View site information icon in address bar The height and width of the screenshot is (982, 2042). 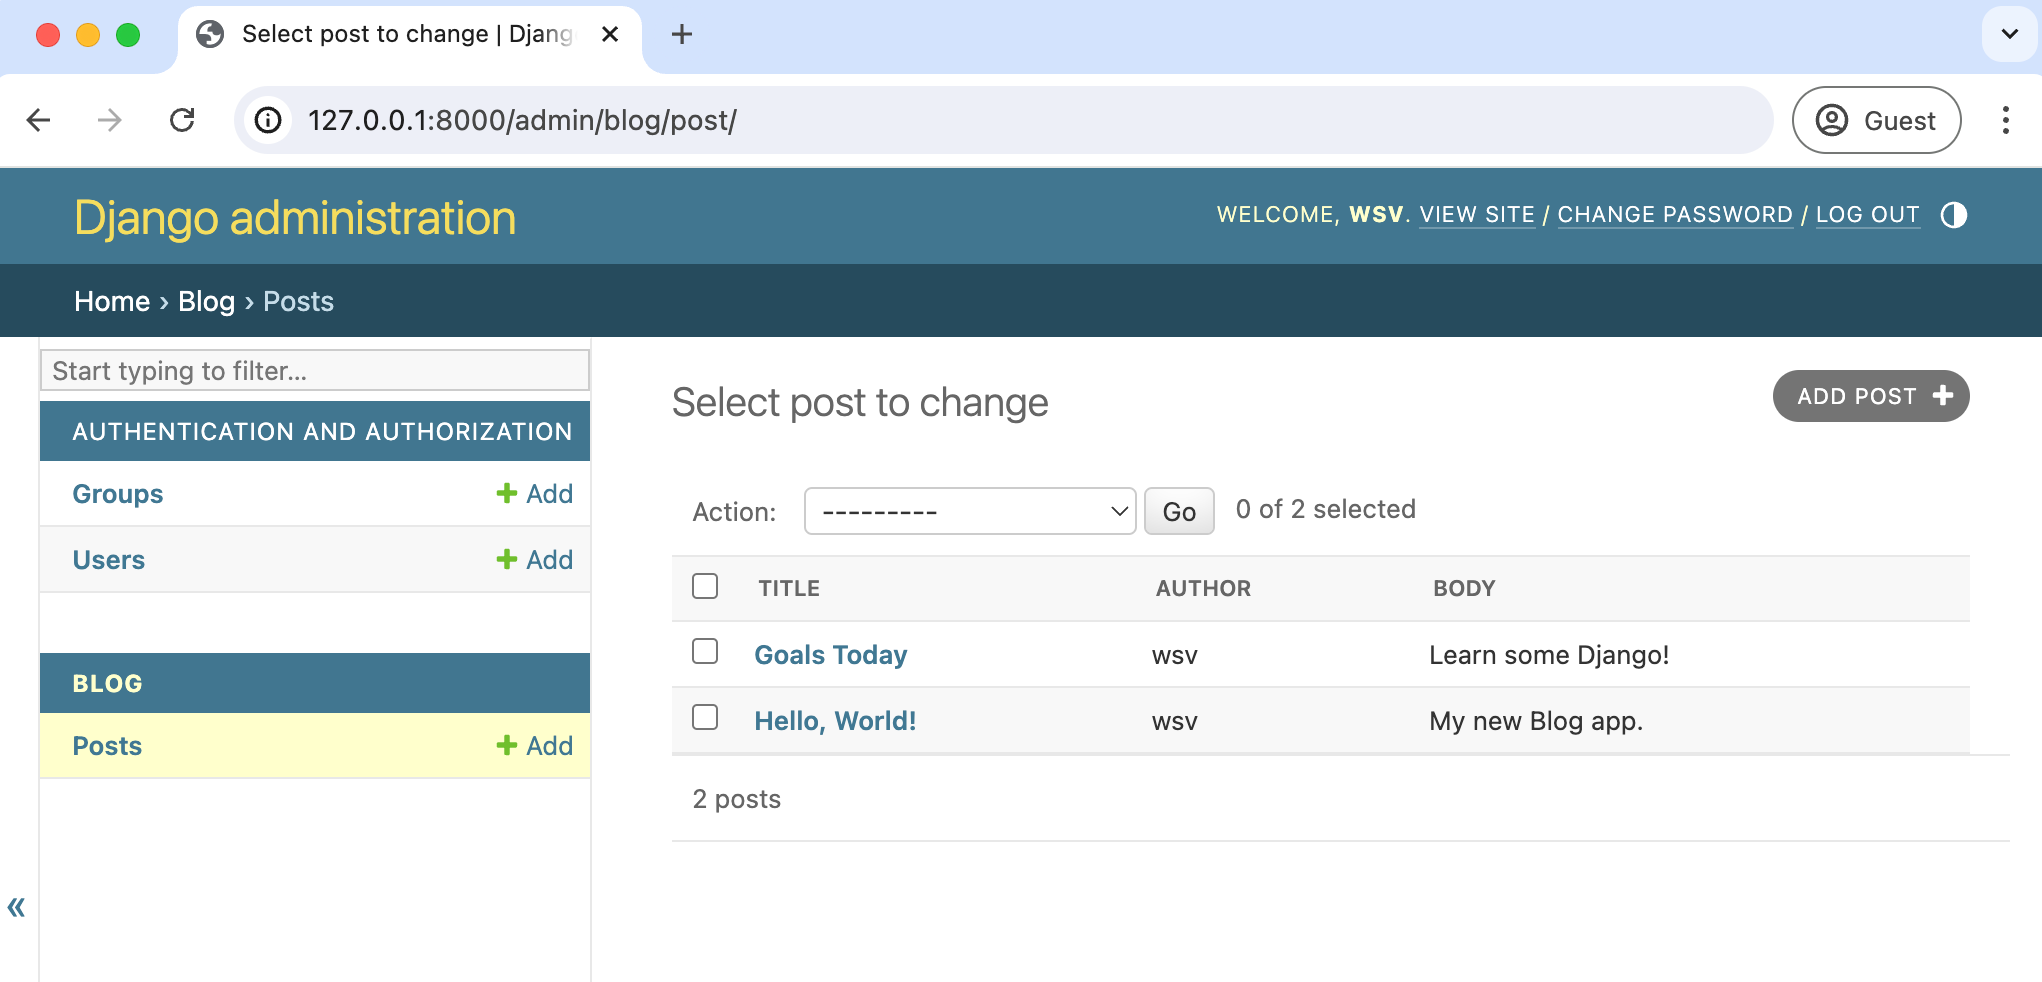(x=268, y=120)
